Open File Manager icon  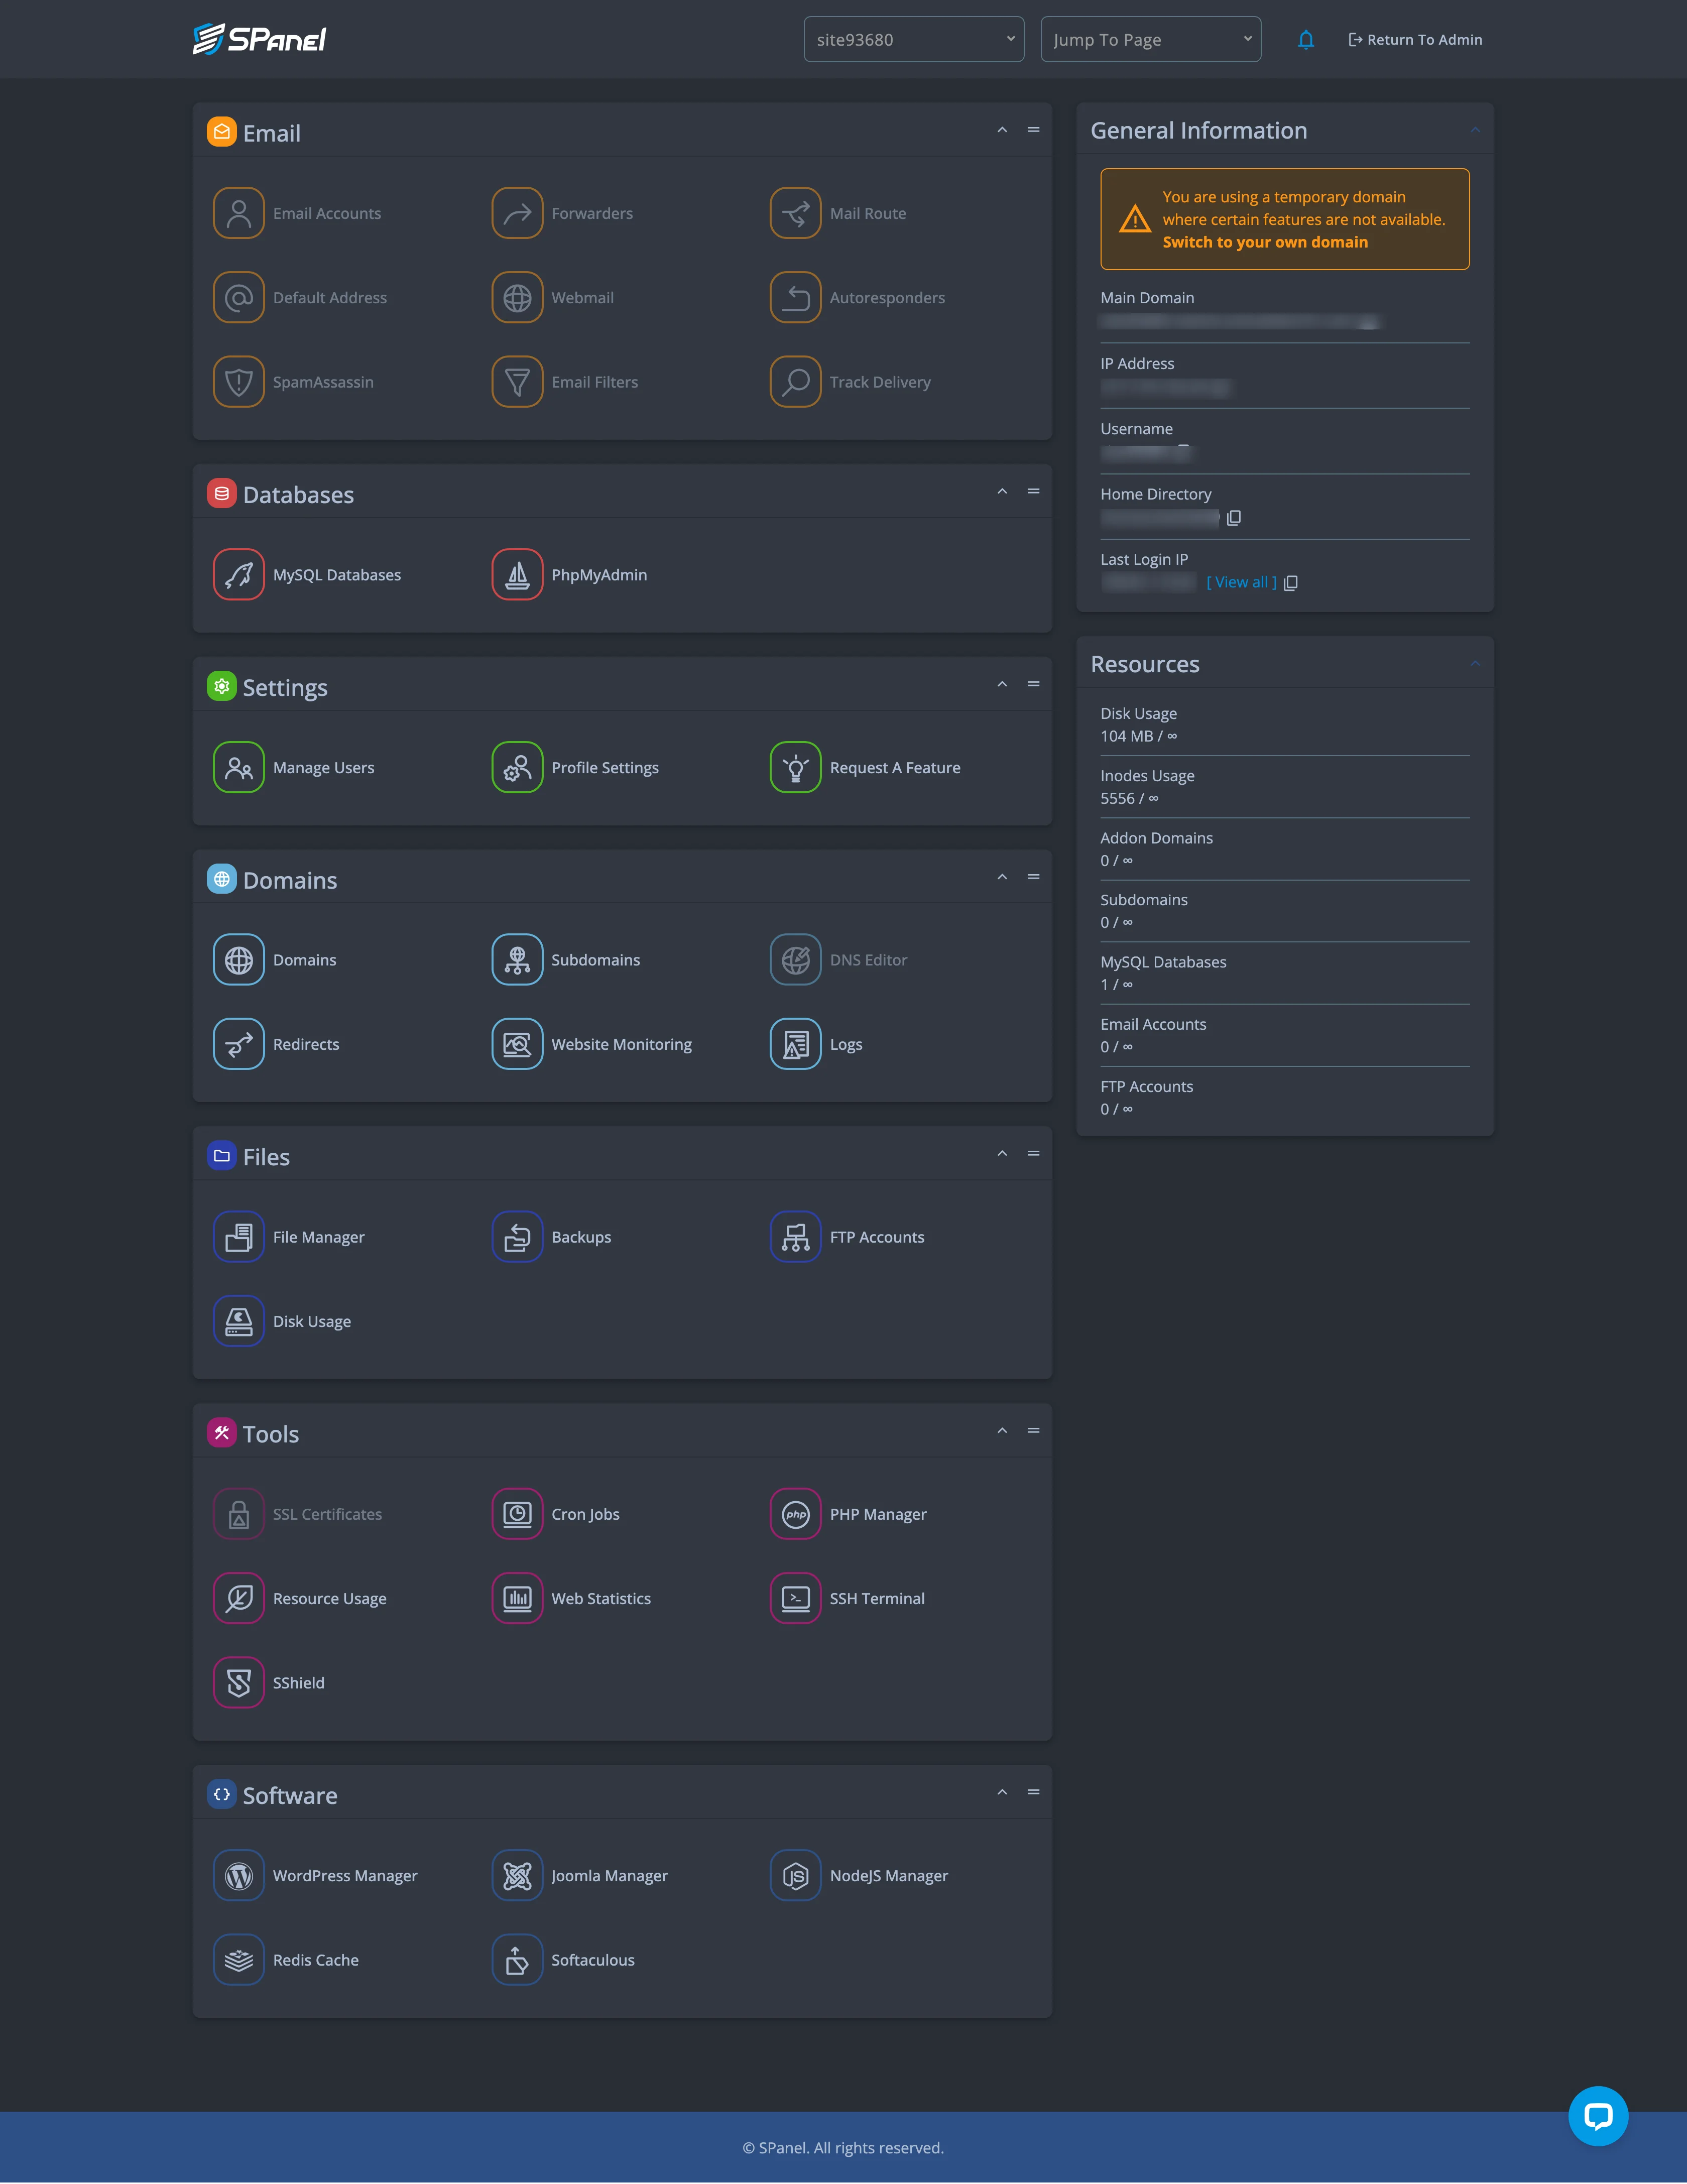tap(238, 1237)
